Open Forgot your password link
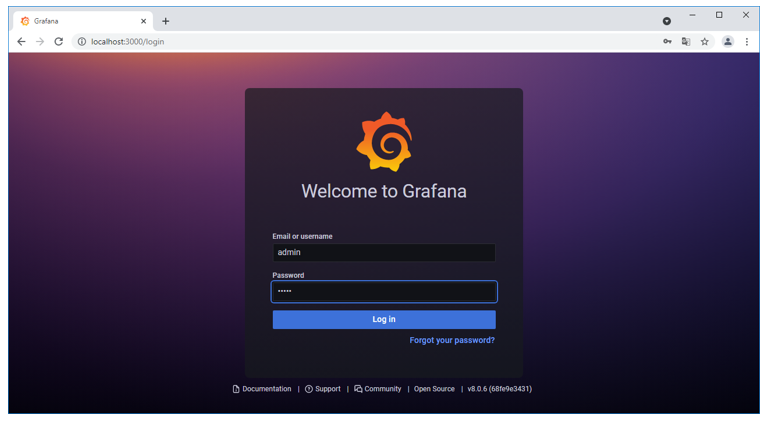This screenshot has height=425, width=771. [x=452, y=340]
